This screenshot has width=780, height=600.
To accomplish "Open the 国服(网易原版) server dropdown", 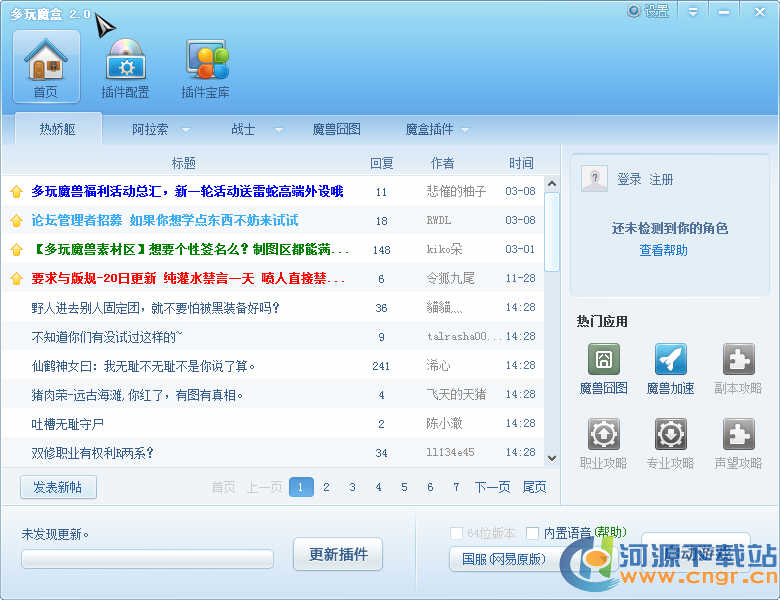I will click(x=503, y=558).
